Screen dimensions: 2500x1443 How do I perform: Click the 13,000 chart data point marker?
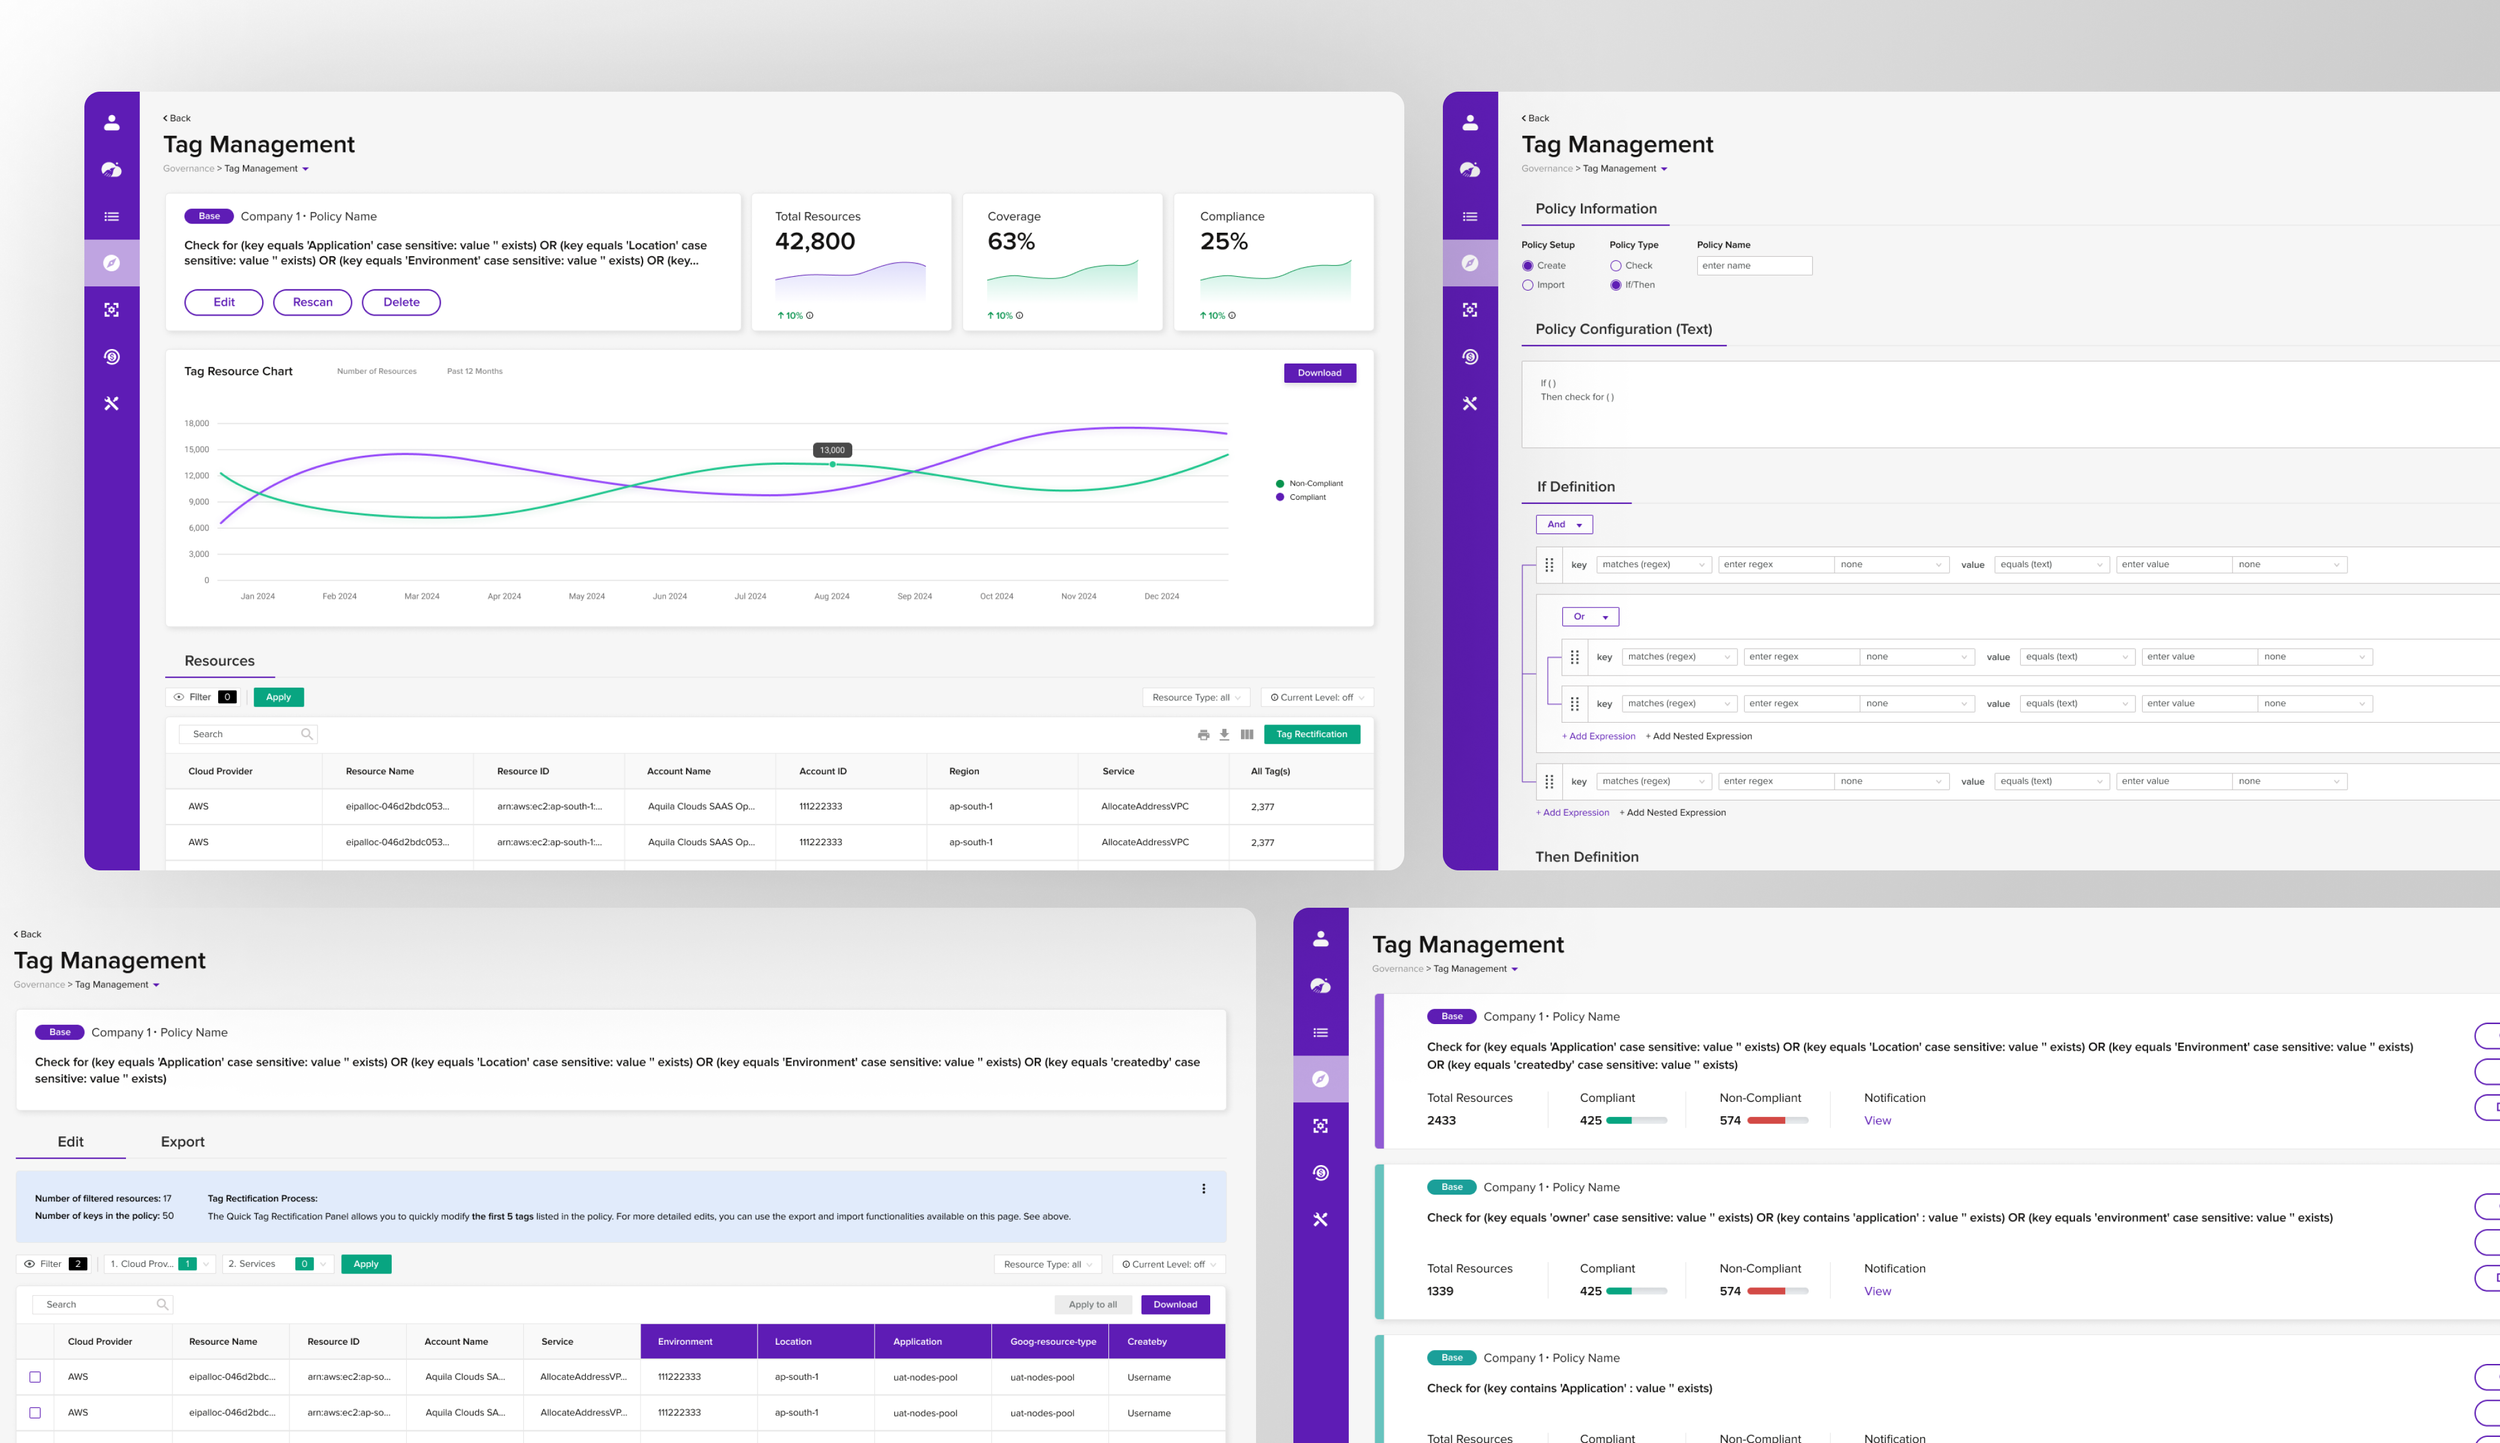[x=833, y=464]
